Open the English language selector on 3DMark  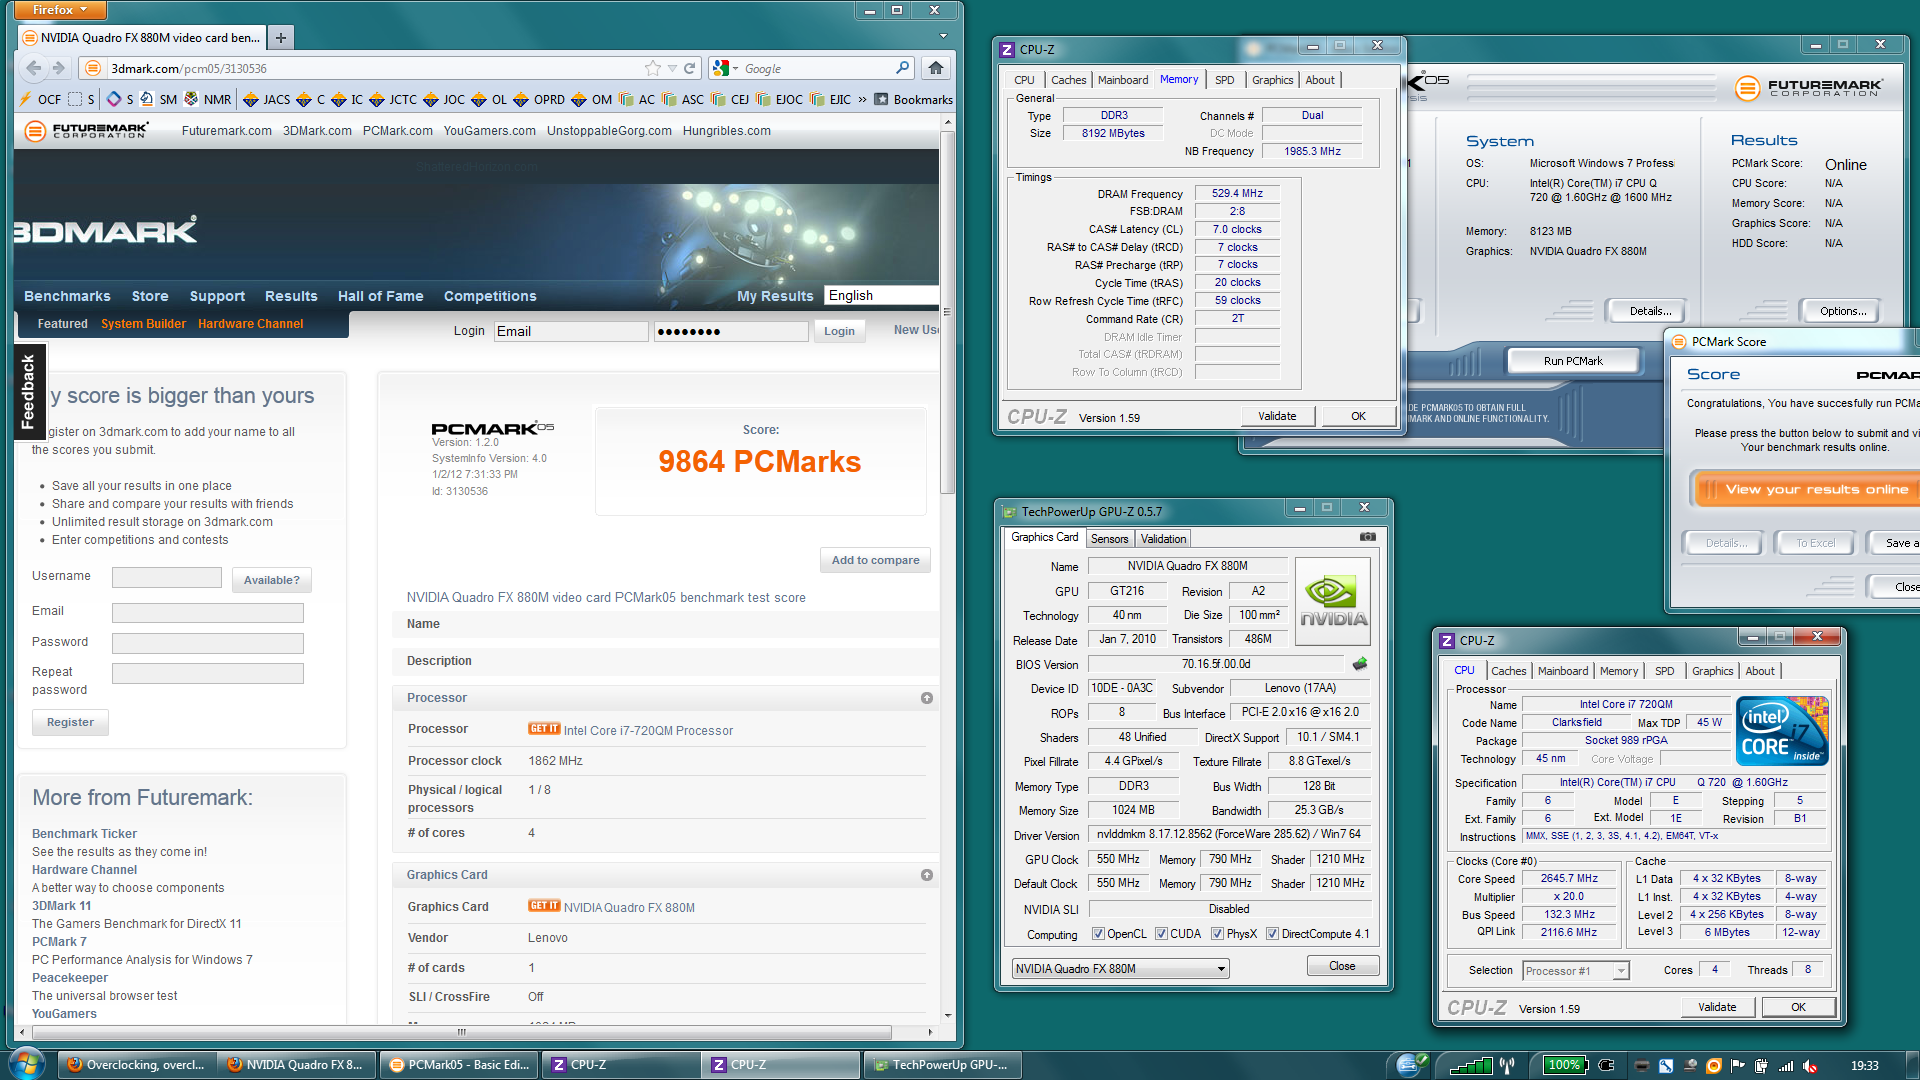(880, 295)
